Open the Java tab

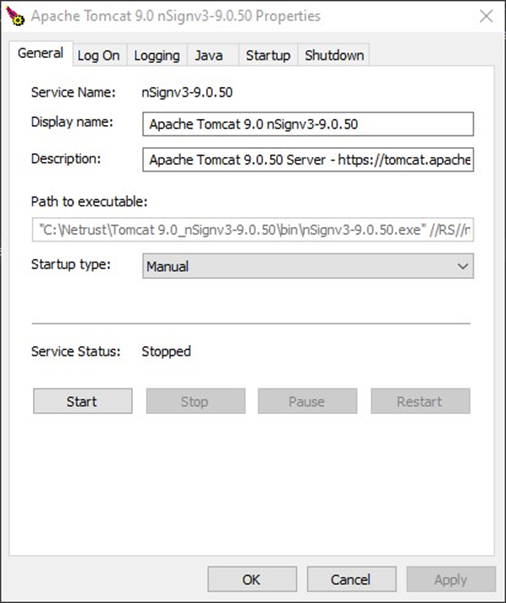pyautogui.click(x=209, y=56)
